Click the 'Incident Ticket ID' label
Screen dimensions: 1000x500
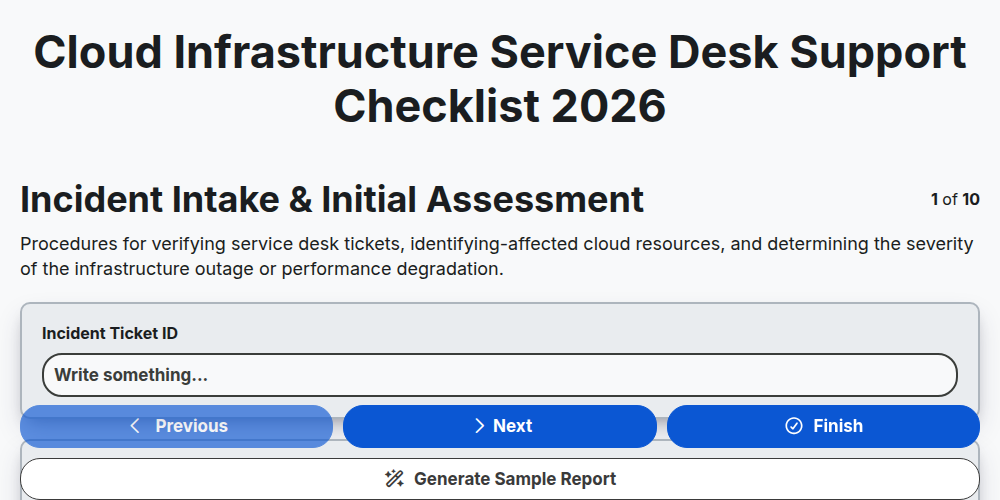pos(110,334)
